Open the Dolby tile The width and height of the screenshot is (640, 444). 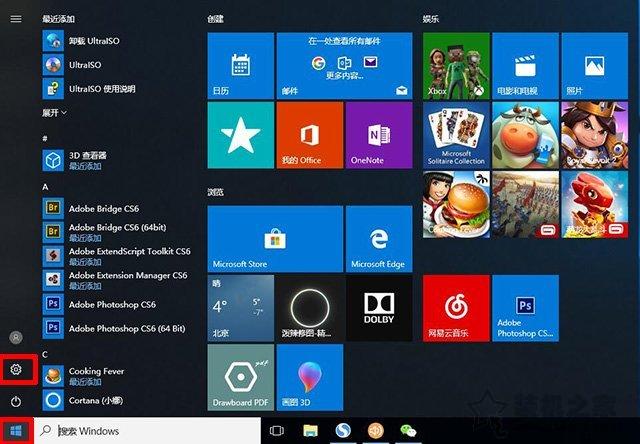point(379,308)
